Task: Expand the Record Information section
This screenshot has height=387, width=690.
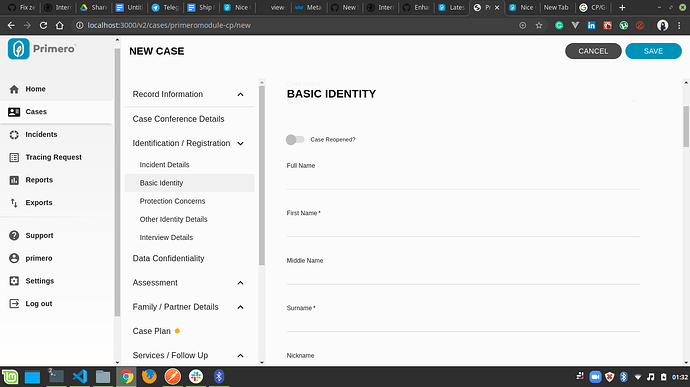Action: pos(240,95)
